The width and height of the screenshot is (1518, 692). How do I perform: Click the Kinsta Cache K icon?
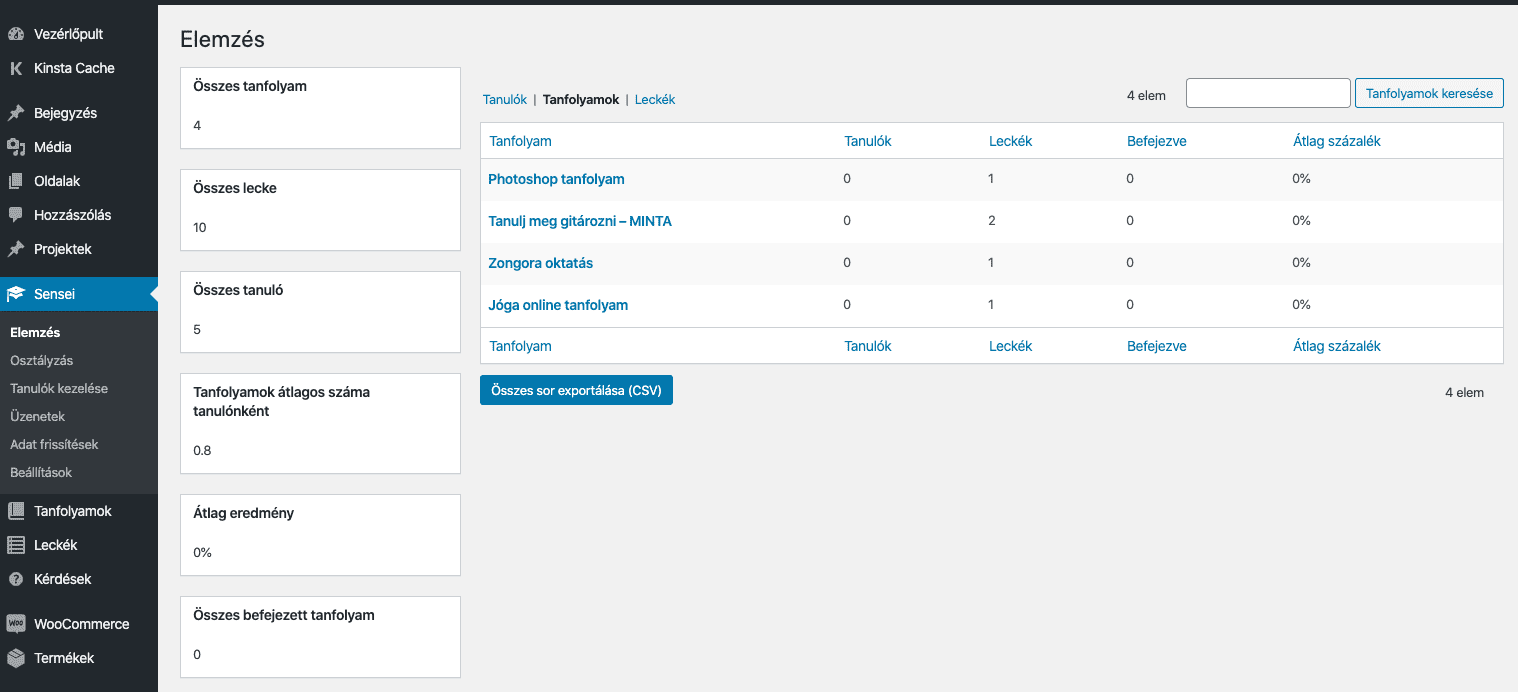pyautogui.click(x=16, y=68)
